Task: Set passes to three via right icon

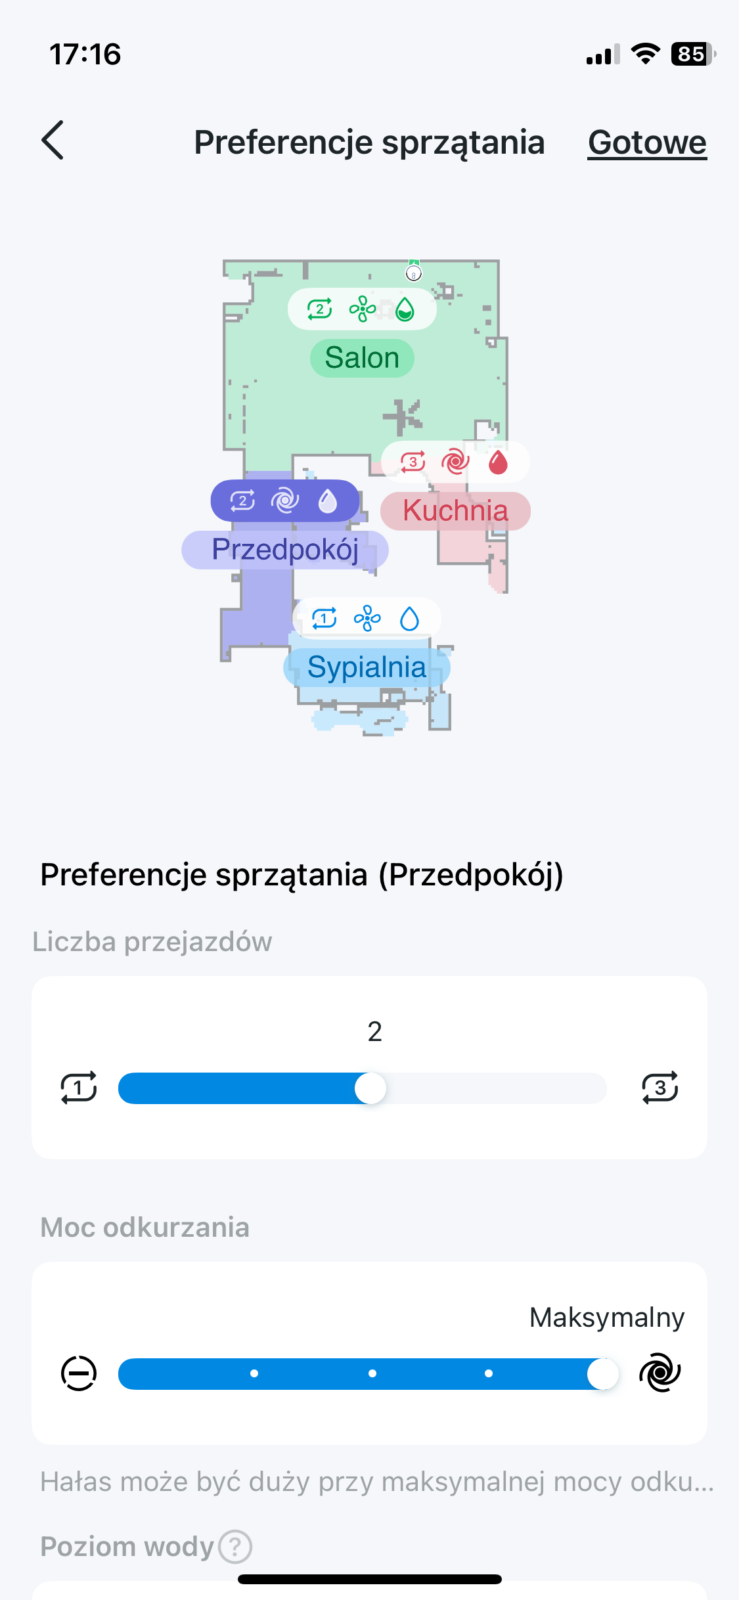Action: click(660, 1088)
